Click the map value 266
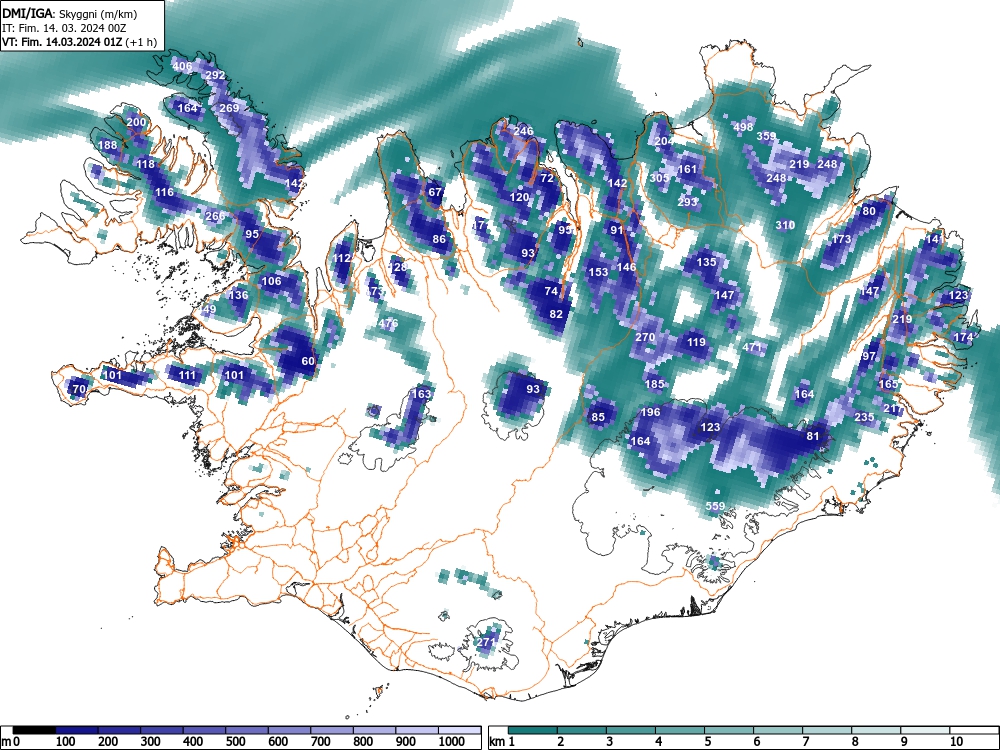This screenshot has height=750, width=1000. tap(215, 216)
